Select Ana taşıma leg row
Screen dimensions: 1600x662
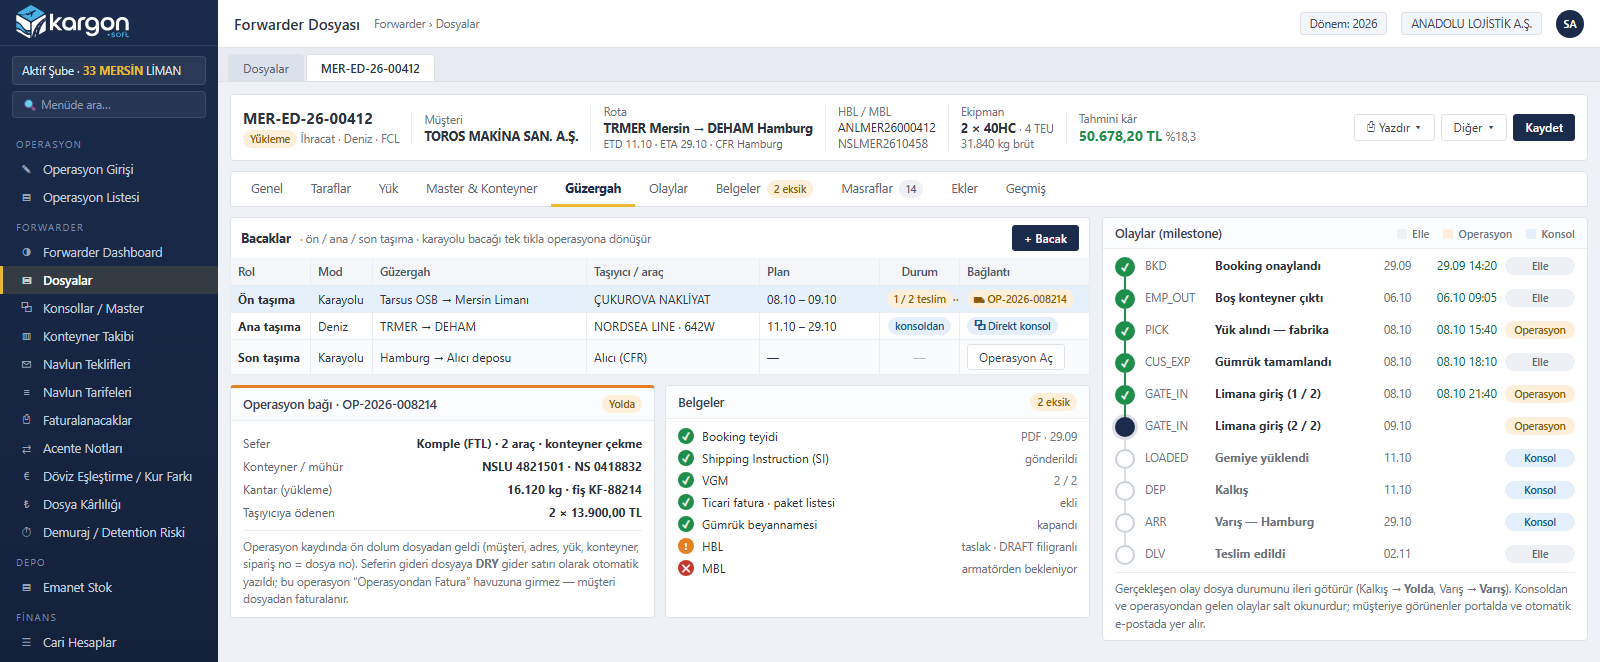click(659, 327)
